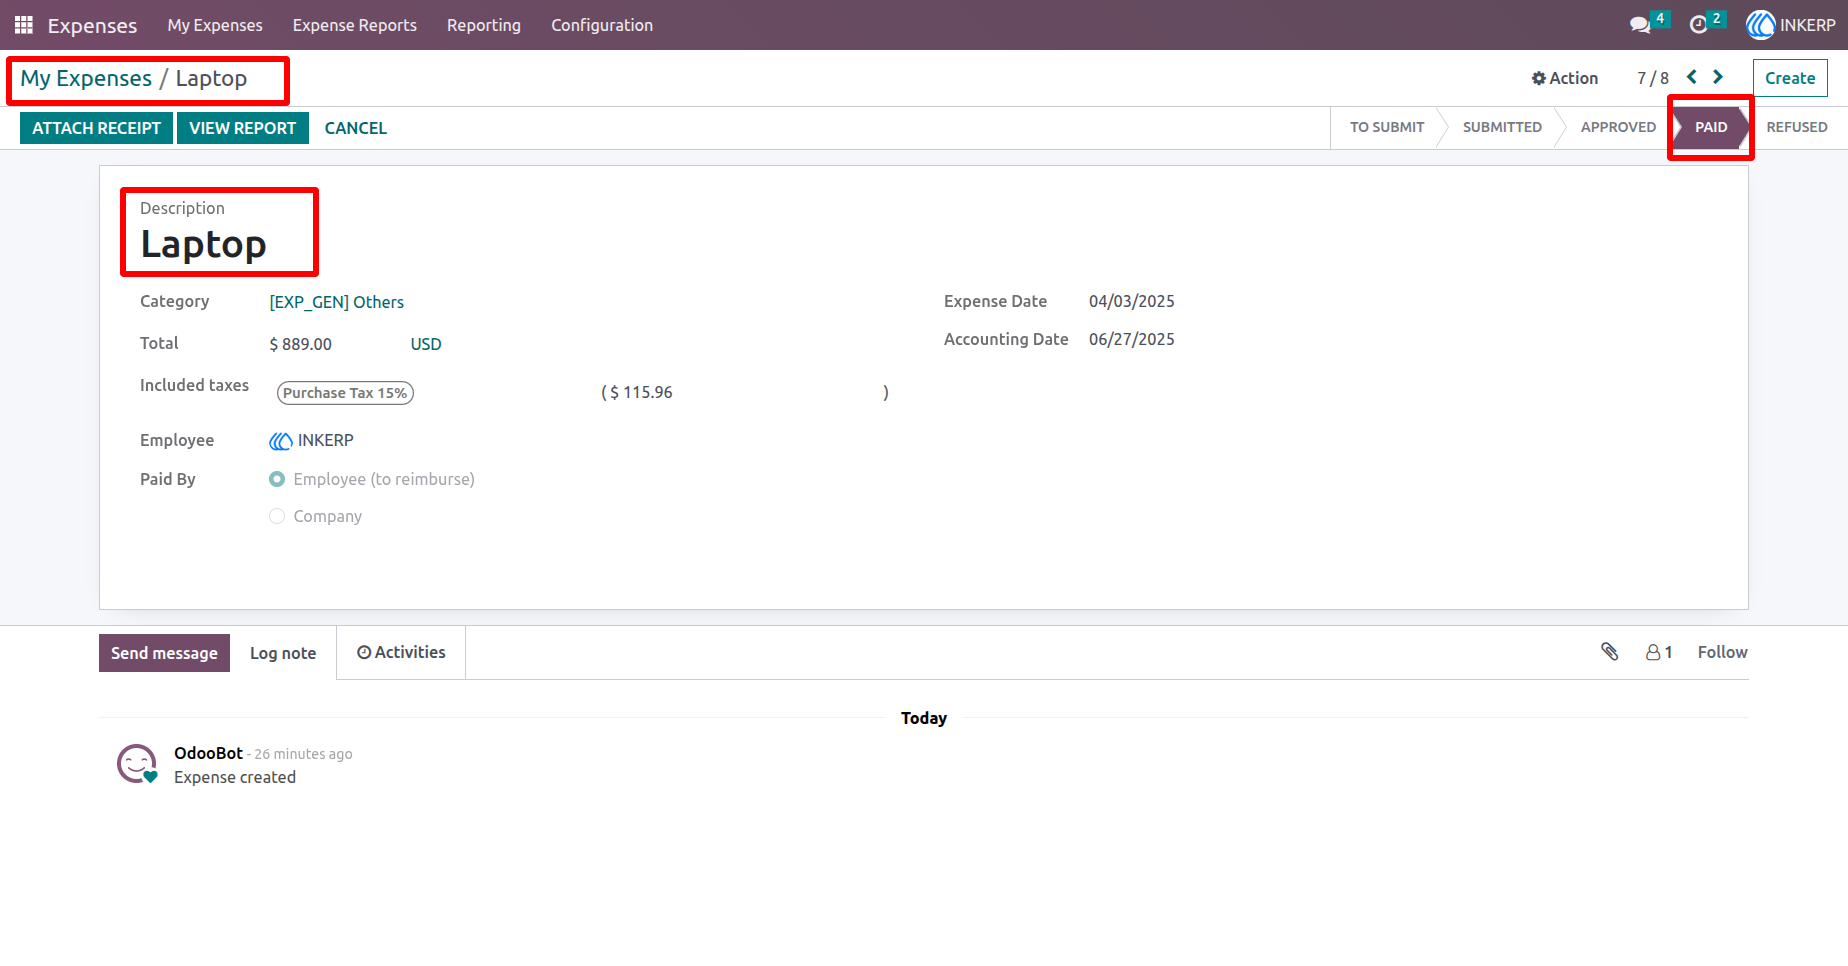Open the Action gear dropdown
The width and height of the screenshot is (1848, 966).
[x=1565, y=78]
